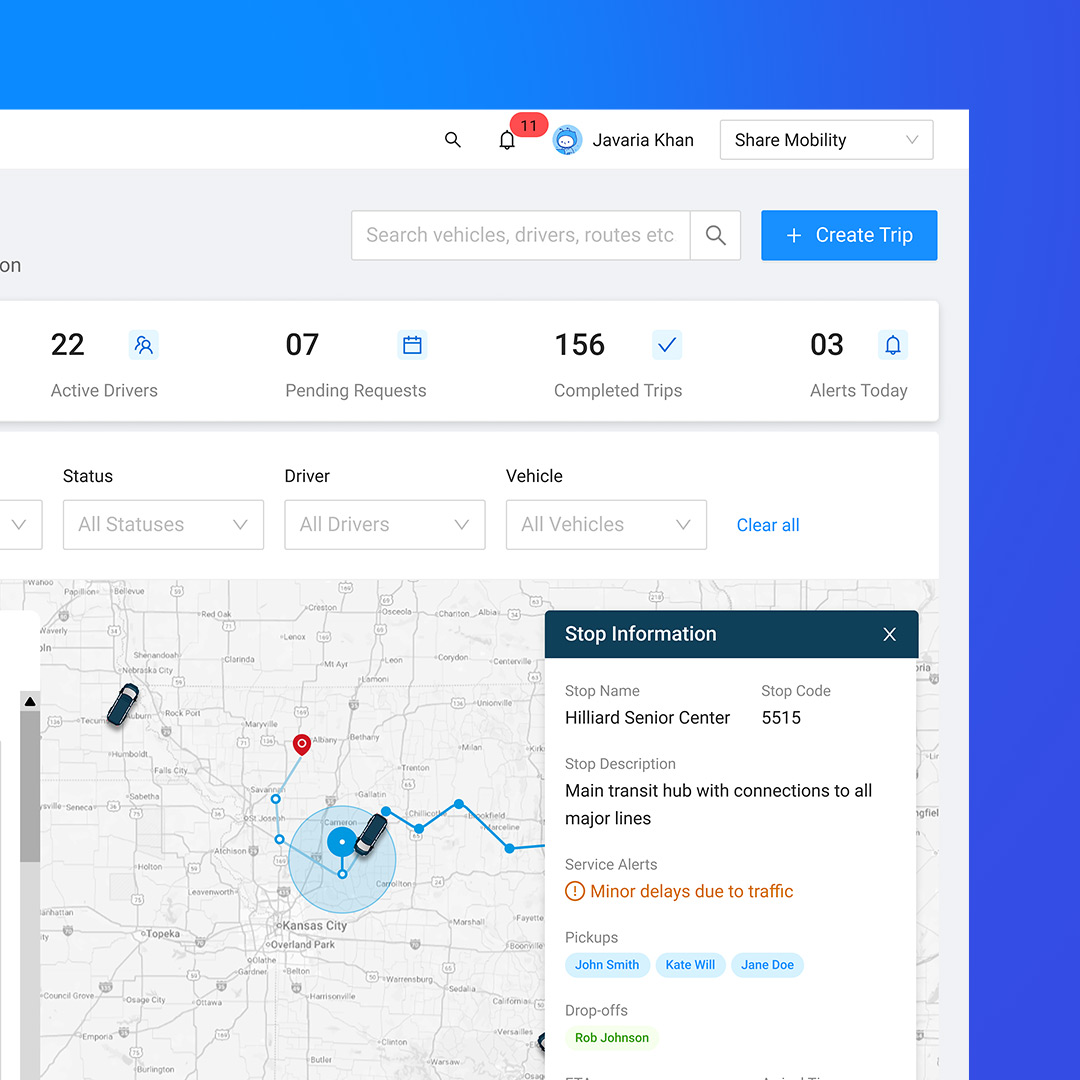Screen dimensions: 1080x1080
Task: Click the Pending Requests calendar icon
Action: point(412,344)
